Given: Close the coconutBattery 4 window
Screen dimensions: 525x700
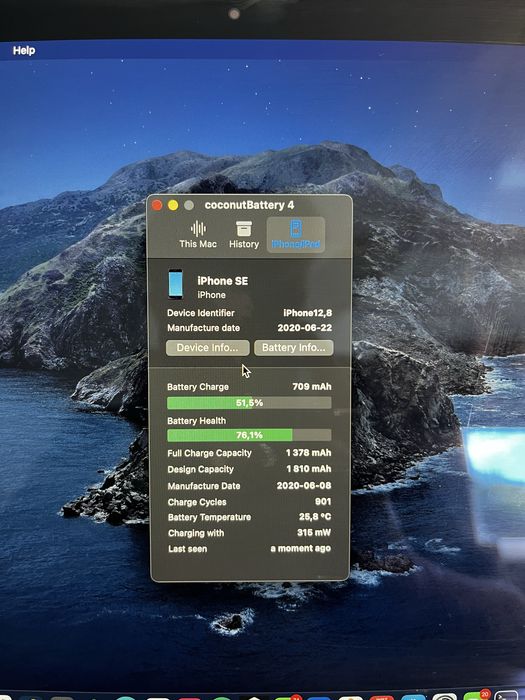Looking at the screenshot, I should tap(157, 205).
